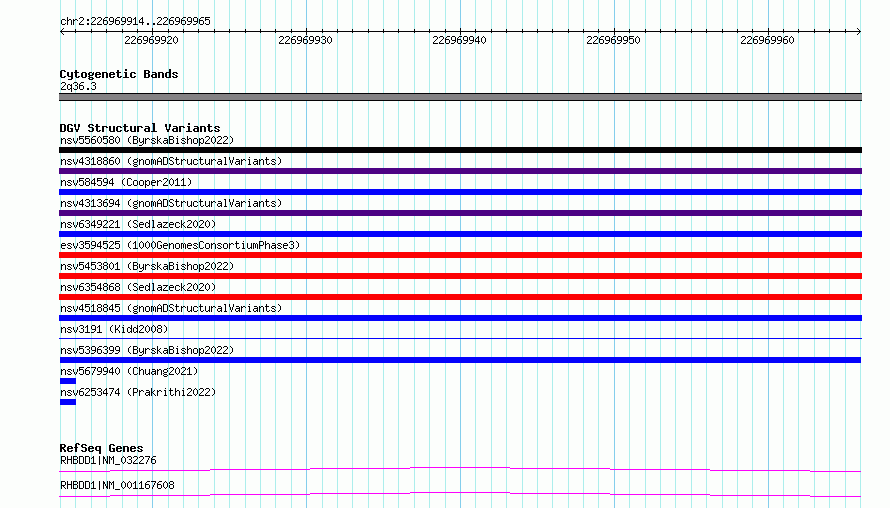
Task: Click the short blue nsv5679940 variant bar
Action: [68, 381]
